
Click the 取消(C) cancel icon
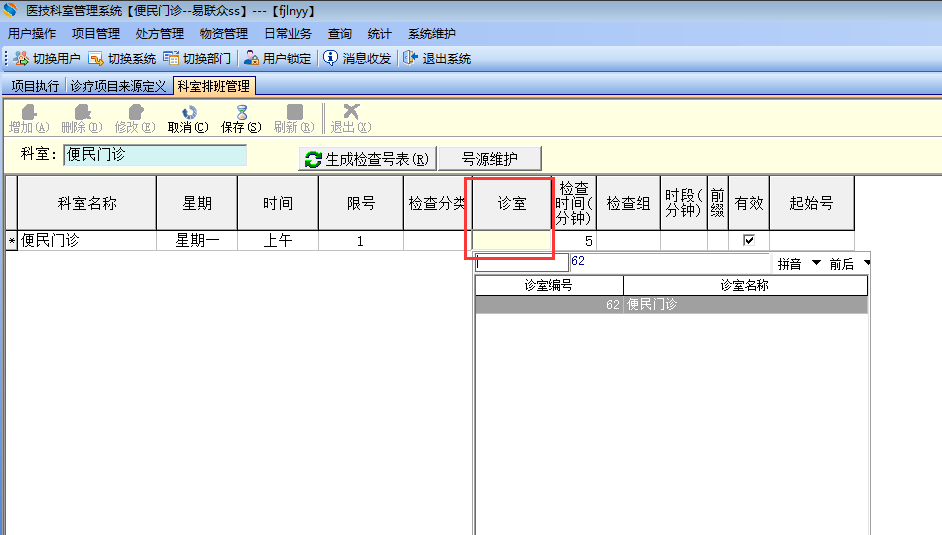point(189,112)
